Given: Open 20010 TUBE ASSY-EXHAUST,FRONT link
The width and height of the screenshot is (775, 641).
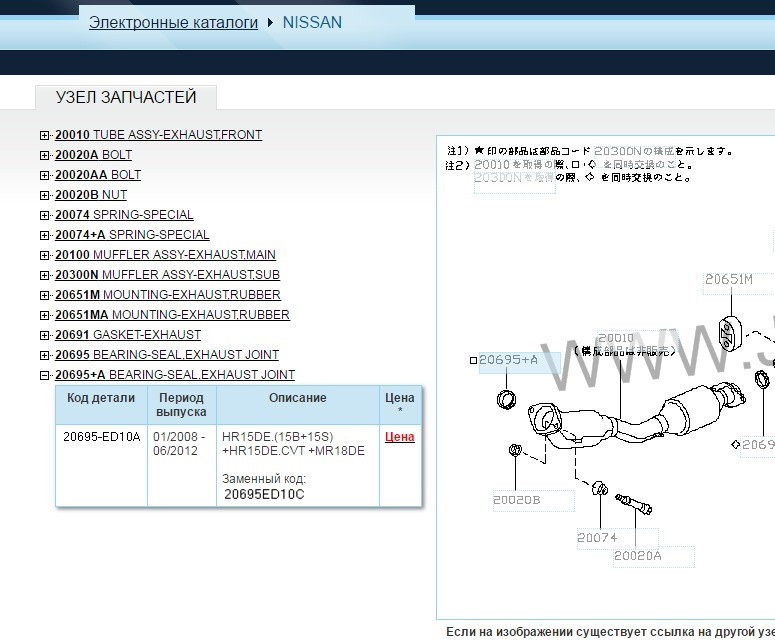Looking at the screenshot, I should 159,135.
